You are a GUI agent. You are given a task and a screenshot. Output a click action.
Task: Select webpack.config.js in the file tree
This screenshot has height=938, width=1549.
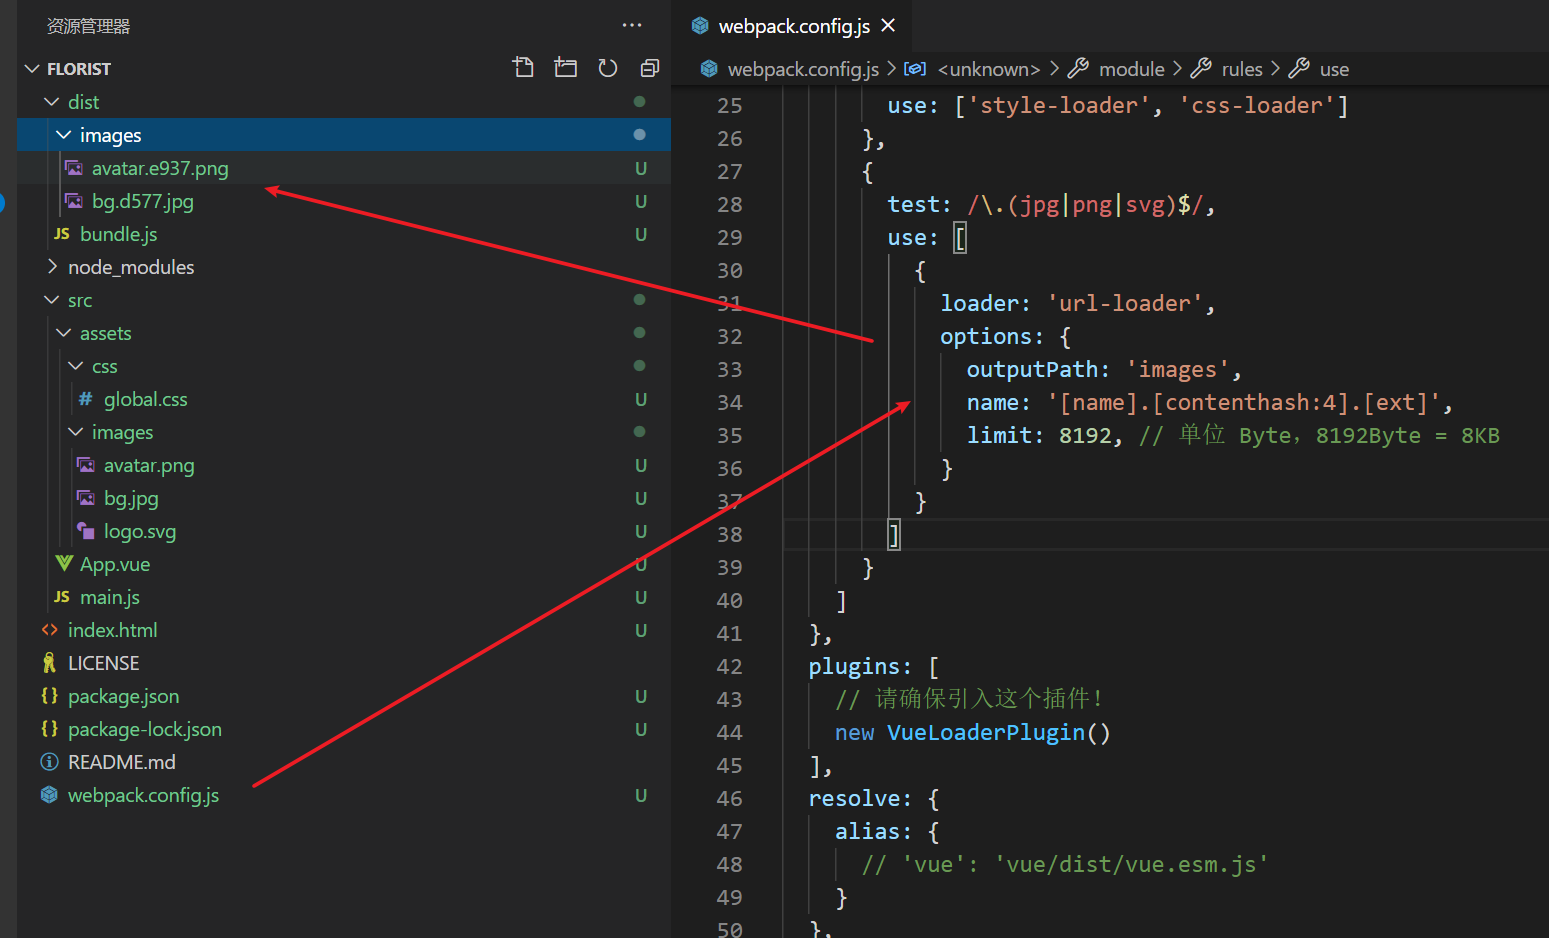coord(144,795)
